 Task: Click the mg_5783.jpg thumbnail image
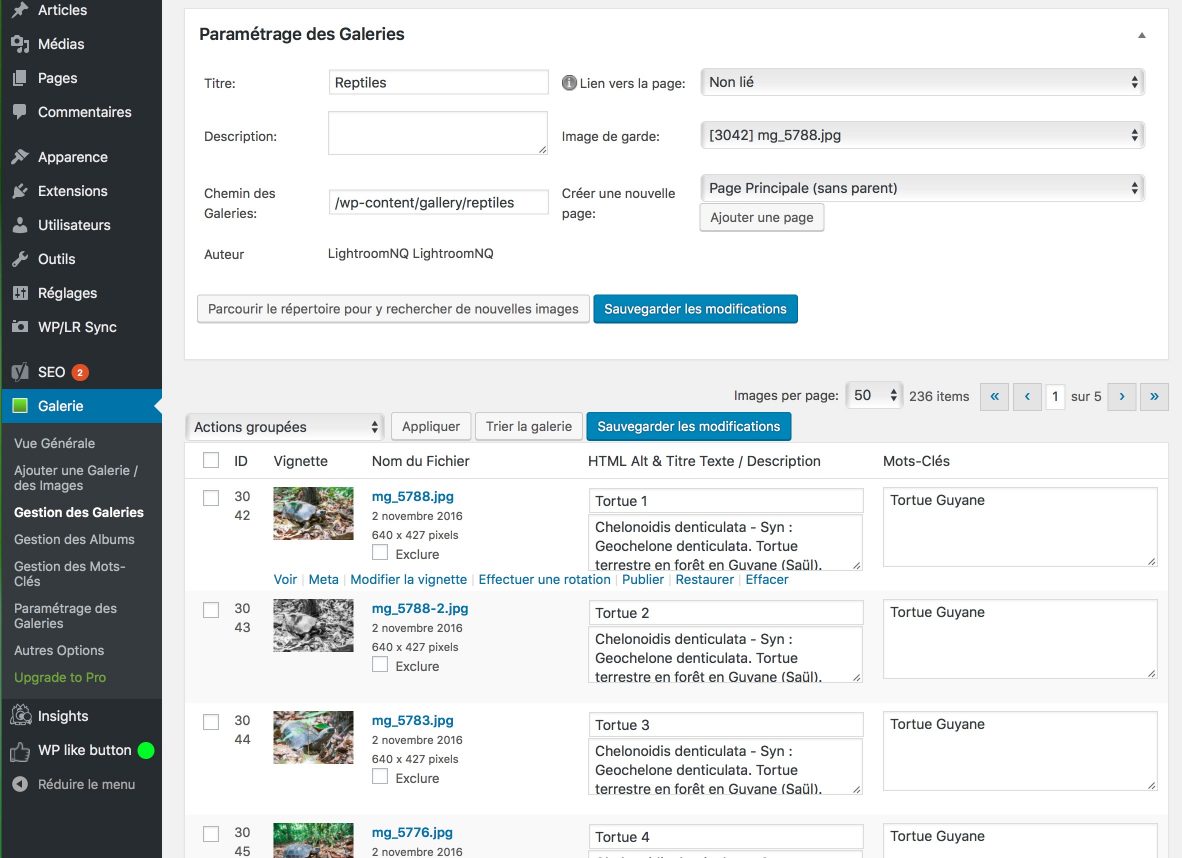coord(313,738)
